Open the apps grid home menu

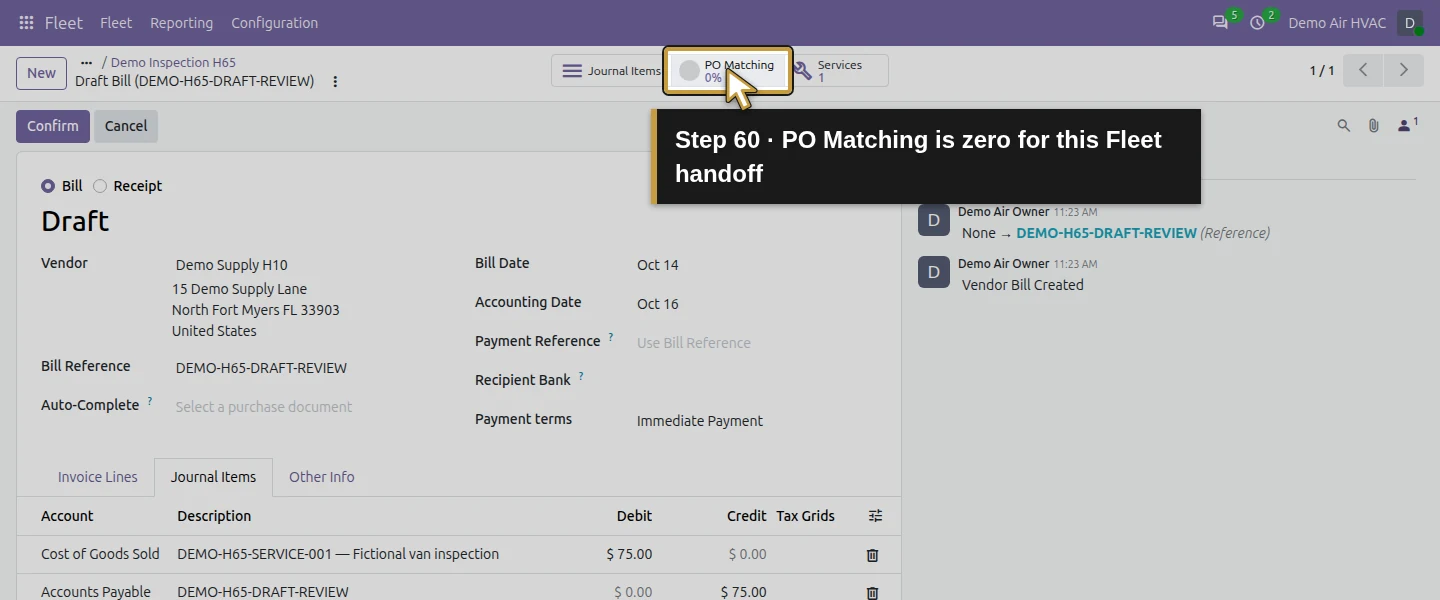(26, 23)
